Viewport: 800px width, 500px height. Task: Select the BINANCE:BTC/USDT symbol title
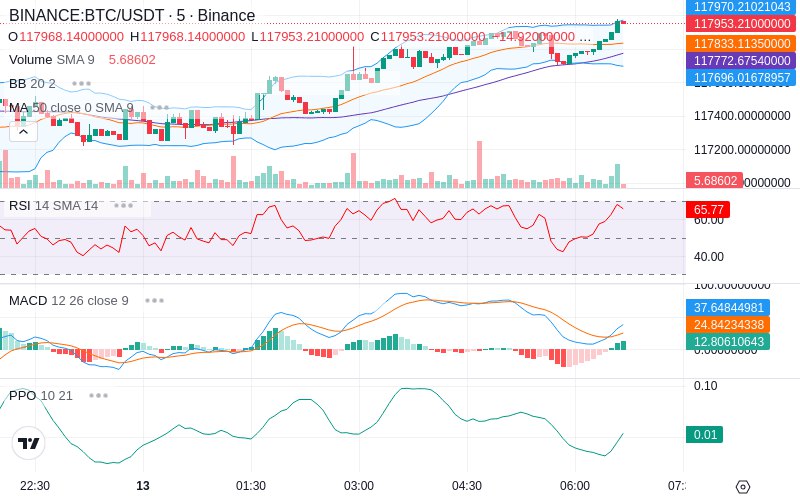tap(132, 15)
